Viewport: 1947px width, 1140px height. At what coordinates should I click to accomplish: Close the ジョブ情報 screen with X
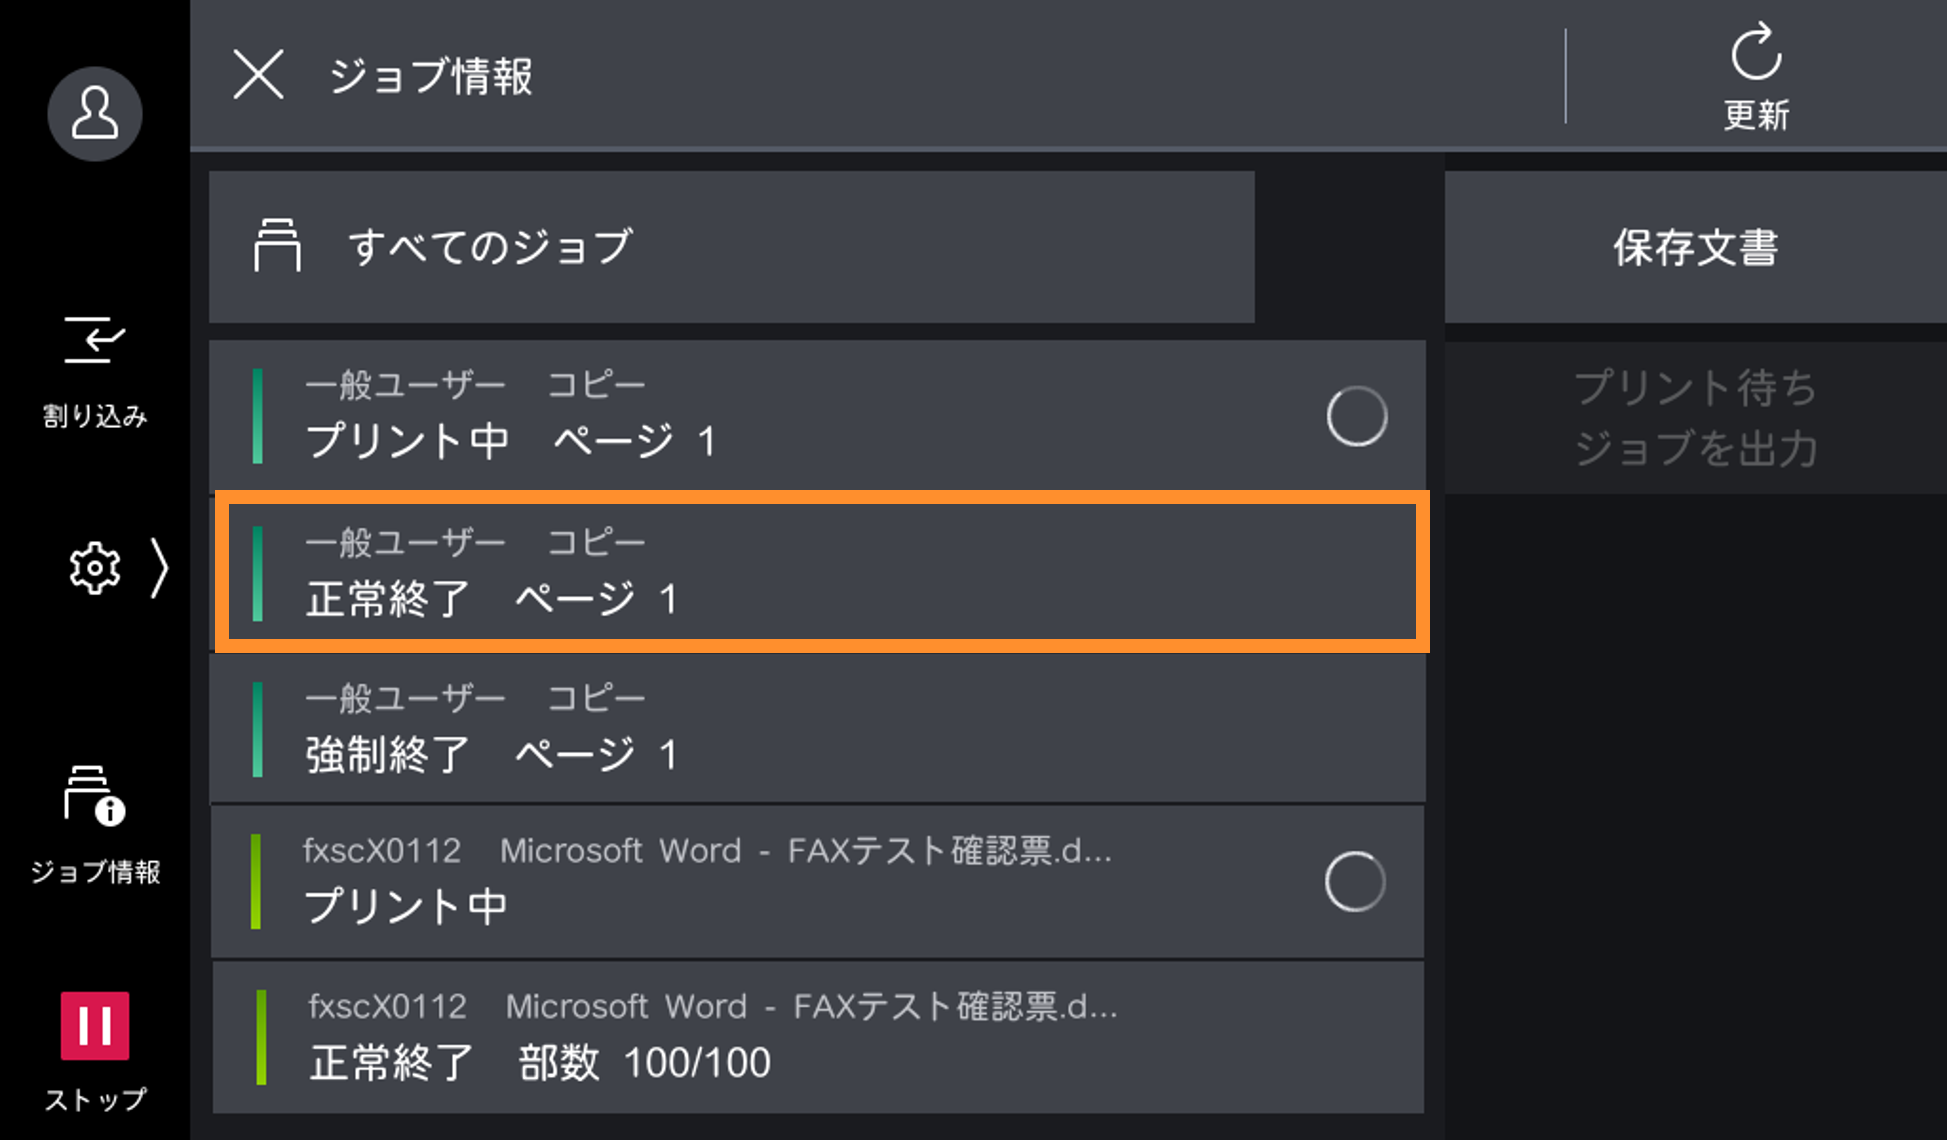[x=258, y=75]
